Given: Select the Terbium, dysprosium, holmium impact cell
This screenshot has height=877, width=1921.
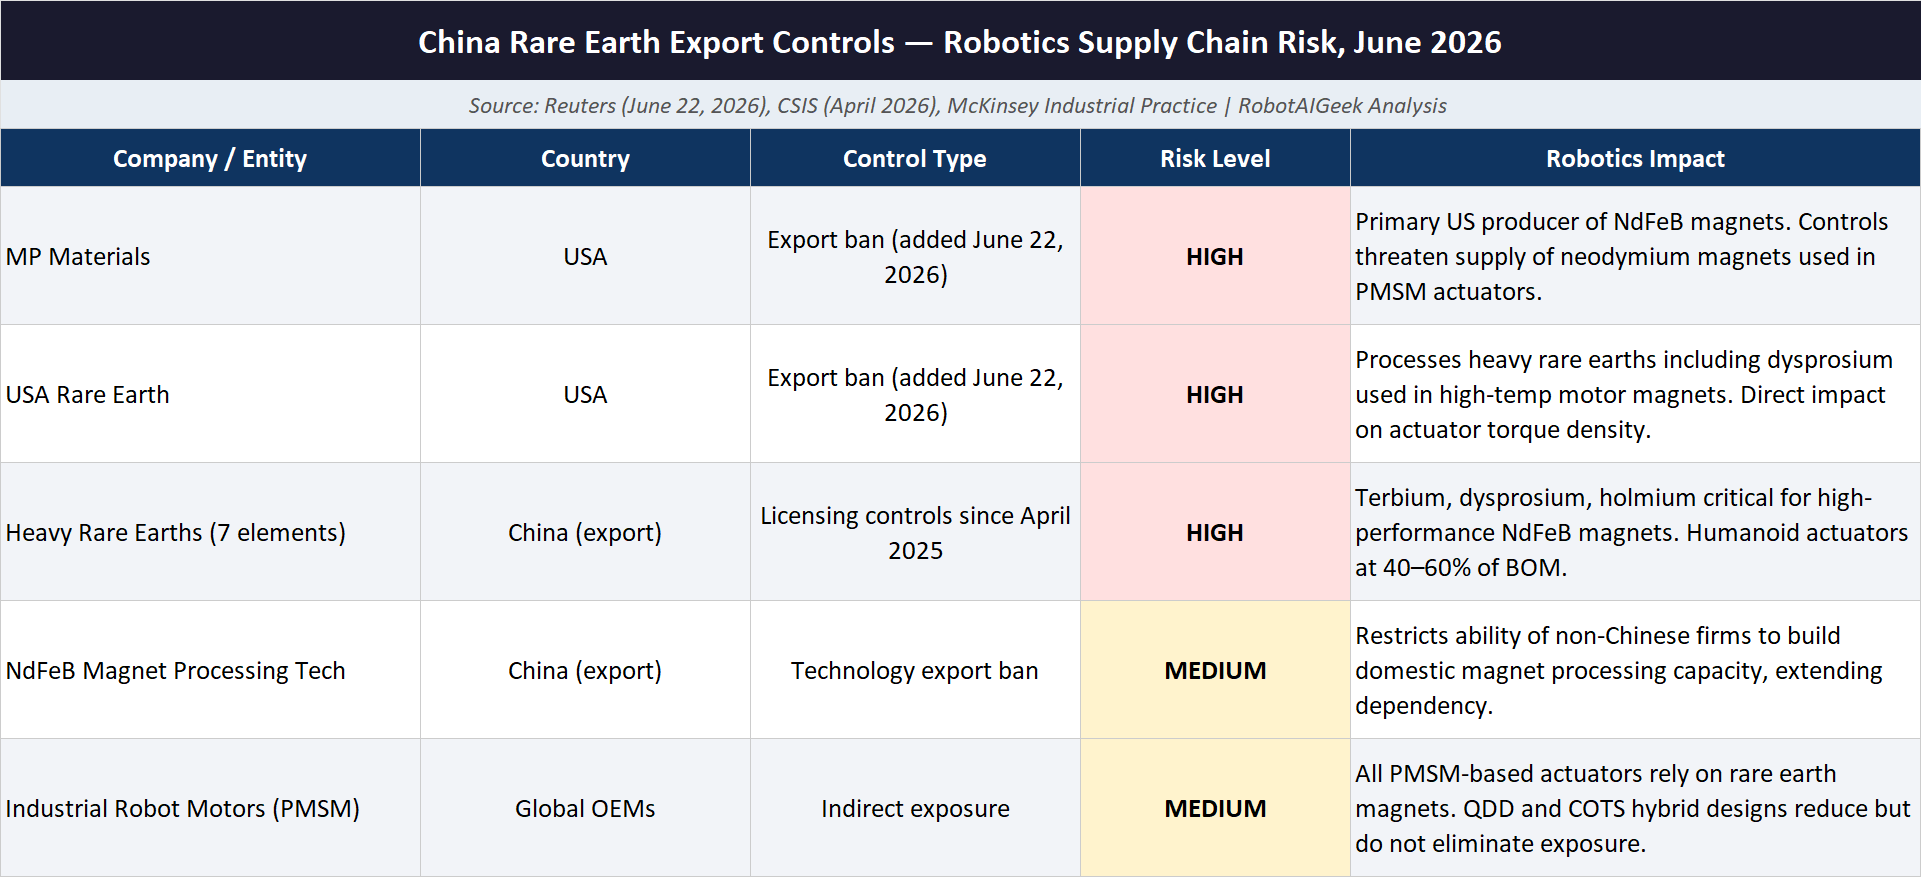Looking at the screenshot, I should point(1635,532).
